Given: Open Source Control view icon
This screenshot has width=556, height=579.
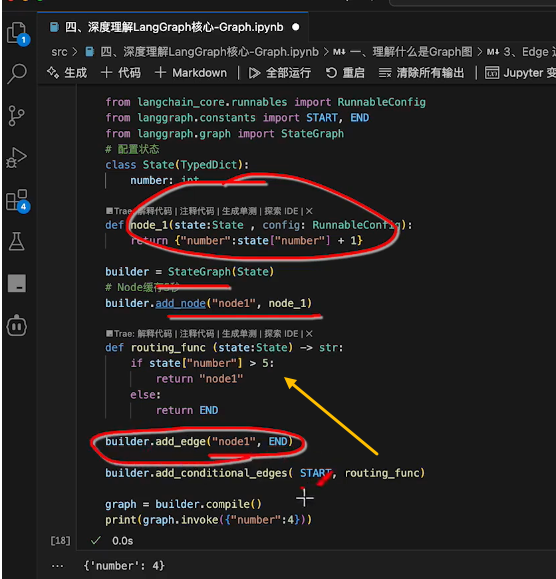Looking at the screenshot, I should [16, 116].
